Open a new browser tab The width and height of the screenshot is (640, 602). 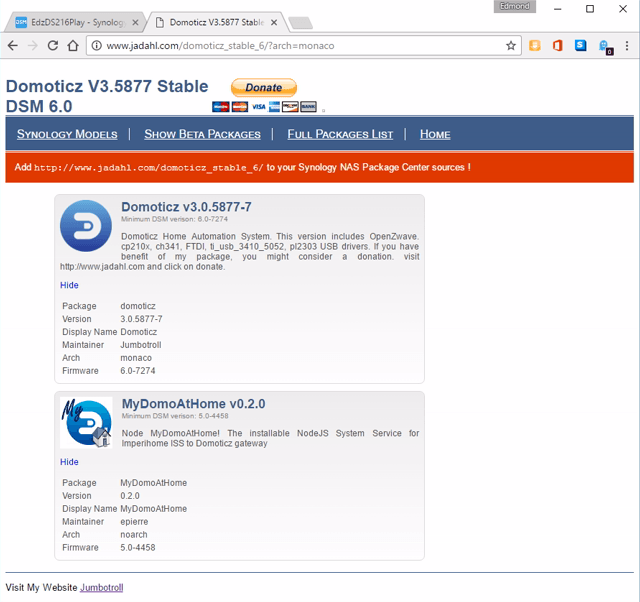coord(300,23)
